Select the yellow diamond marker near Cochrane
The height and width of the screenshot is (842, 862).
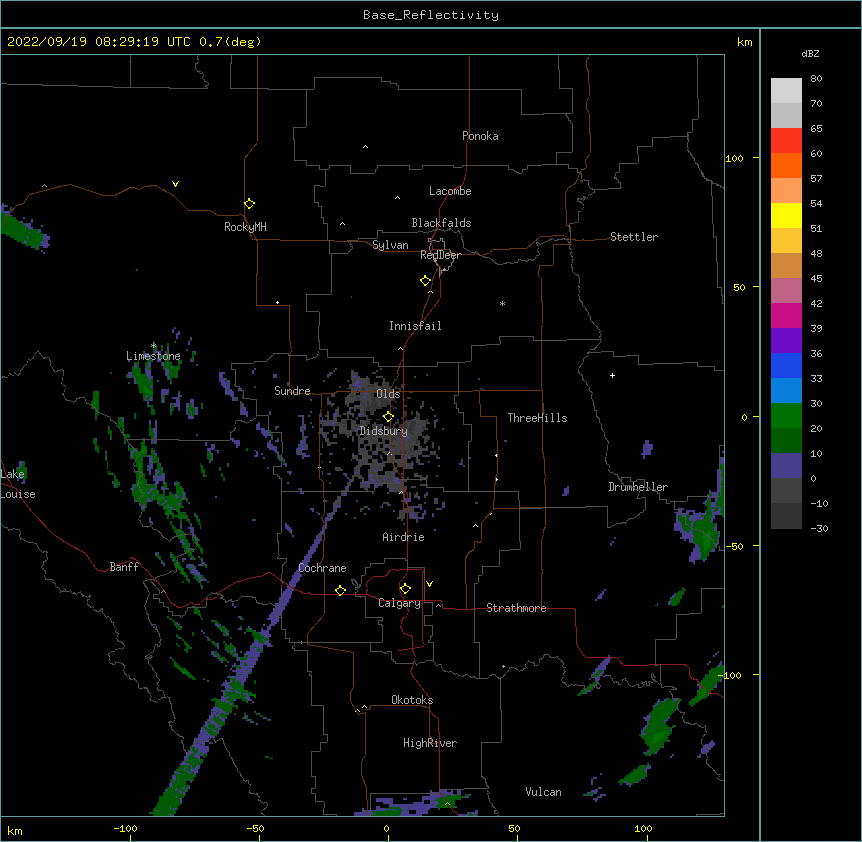pos(340,590)
